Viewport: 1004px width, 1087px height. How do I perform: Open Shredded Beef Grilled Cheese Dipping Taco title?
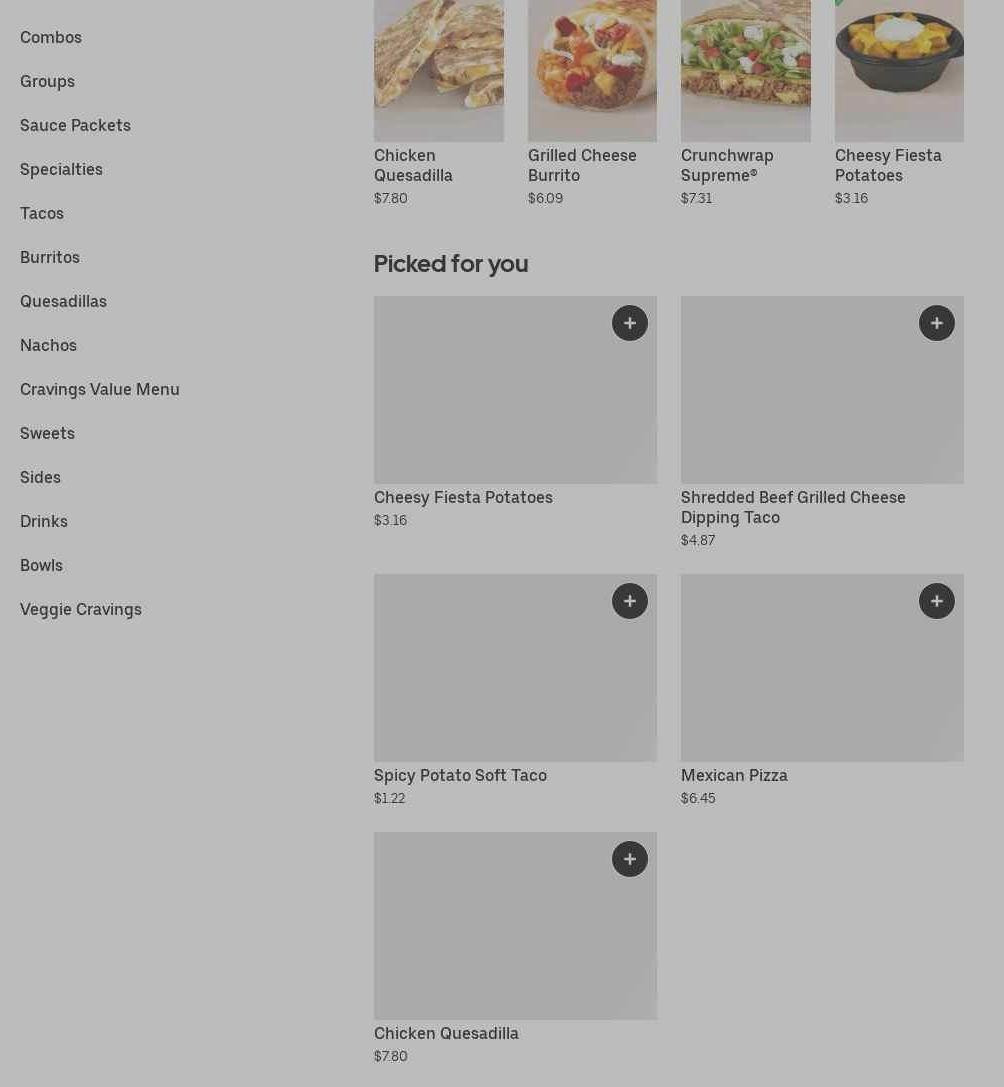coord(793,507)
